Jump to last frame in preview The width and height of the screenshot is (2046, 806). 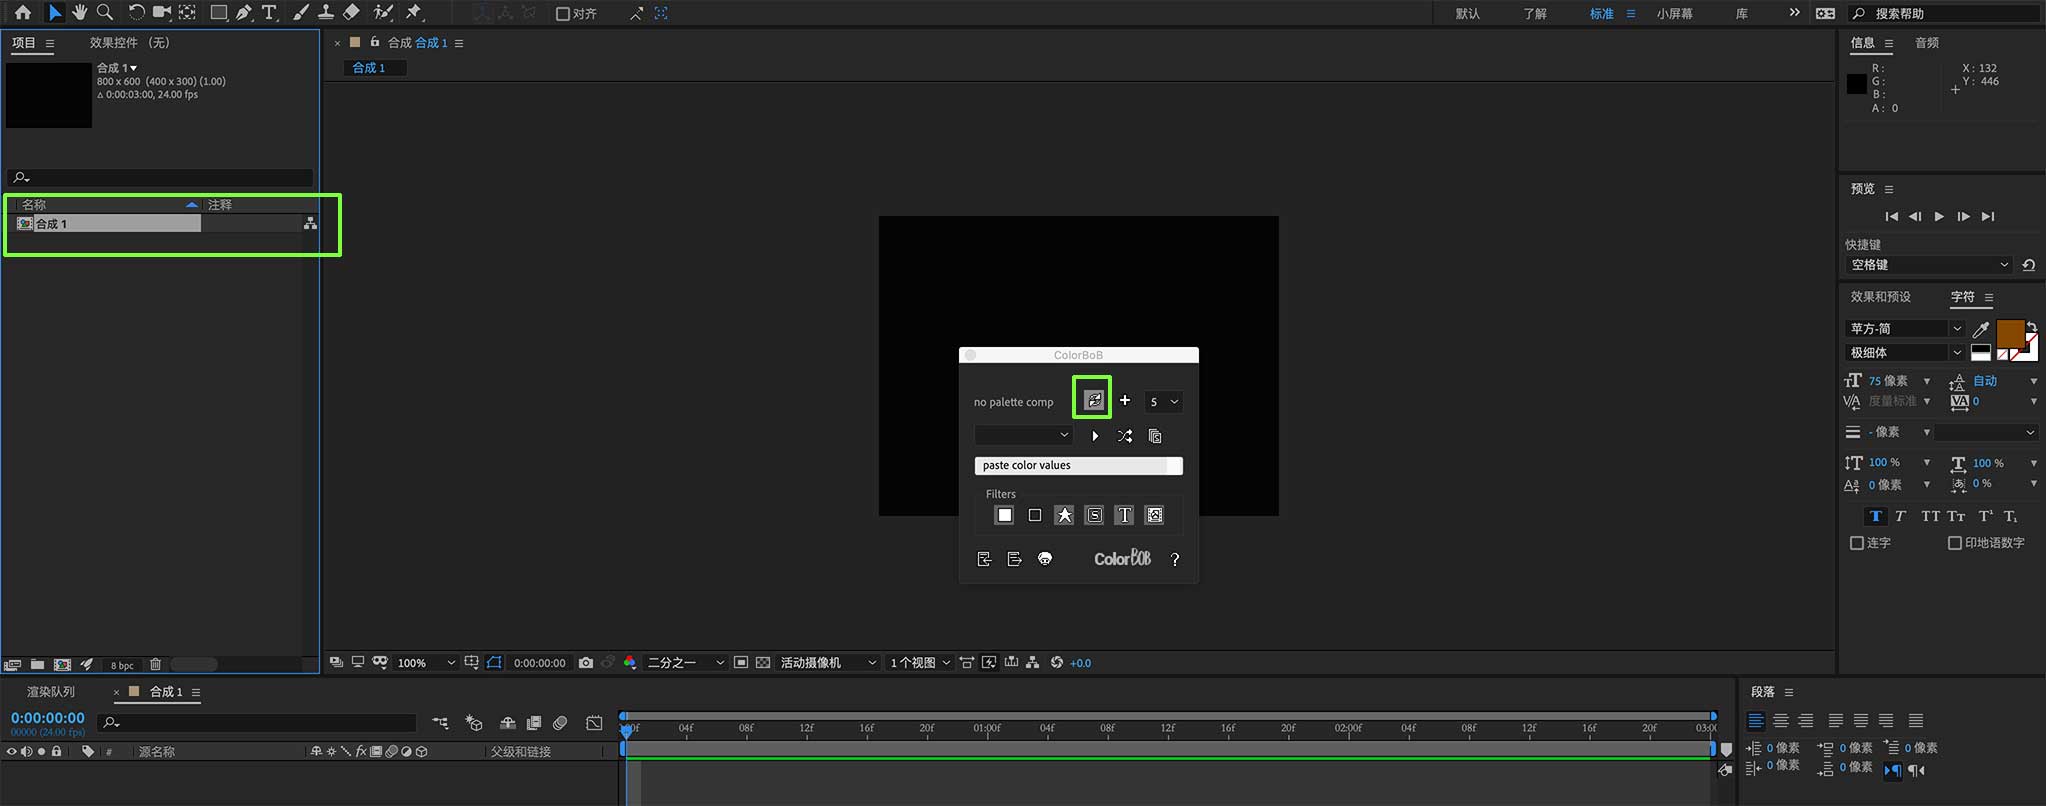click(x=1988, y=216)
